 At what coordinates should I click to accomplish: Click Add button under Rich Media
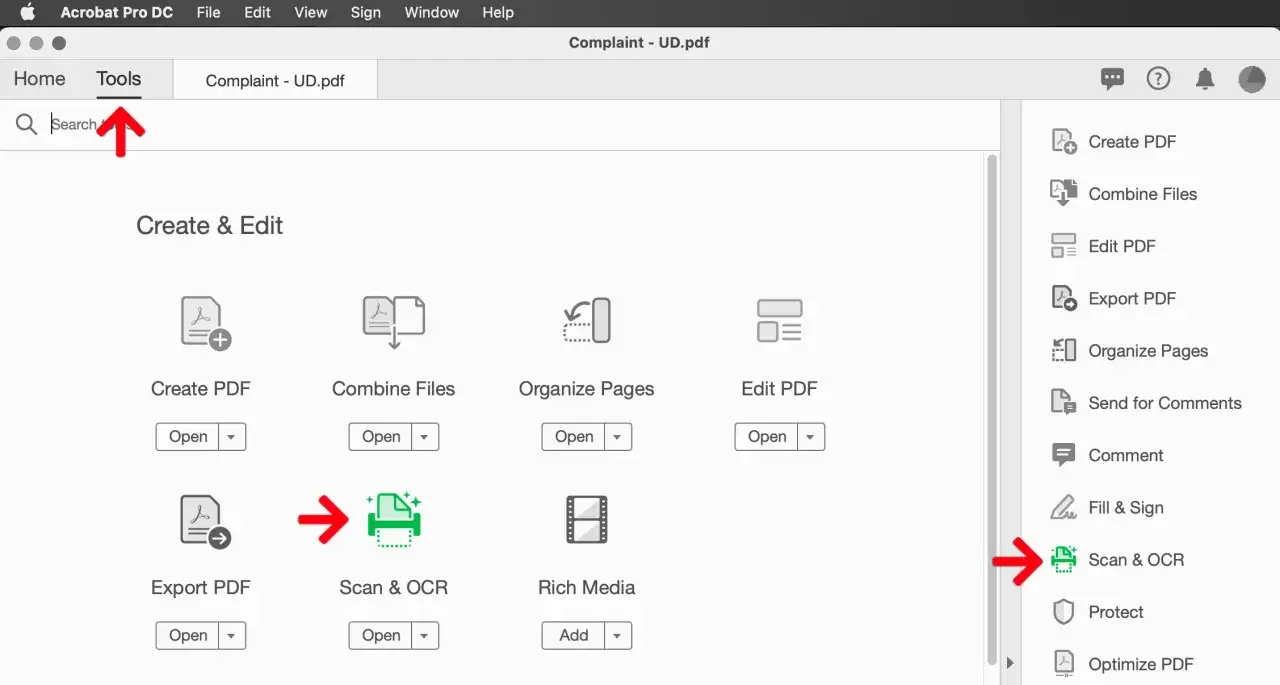574,635
